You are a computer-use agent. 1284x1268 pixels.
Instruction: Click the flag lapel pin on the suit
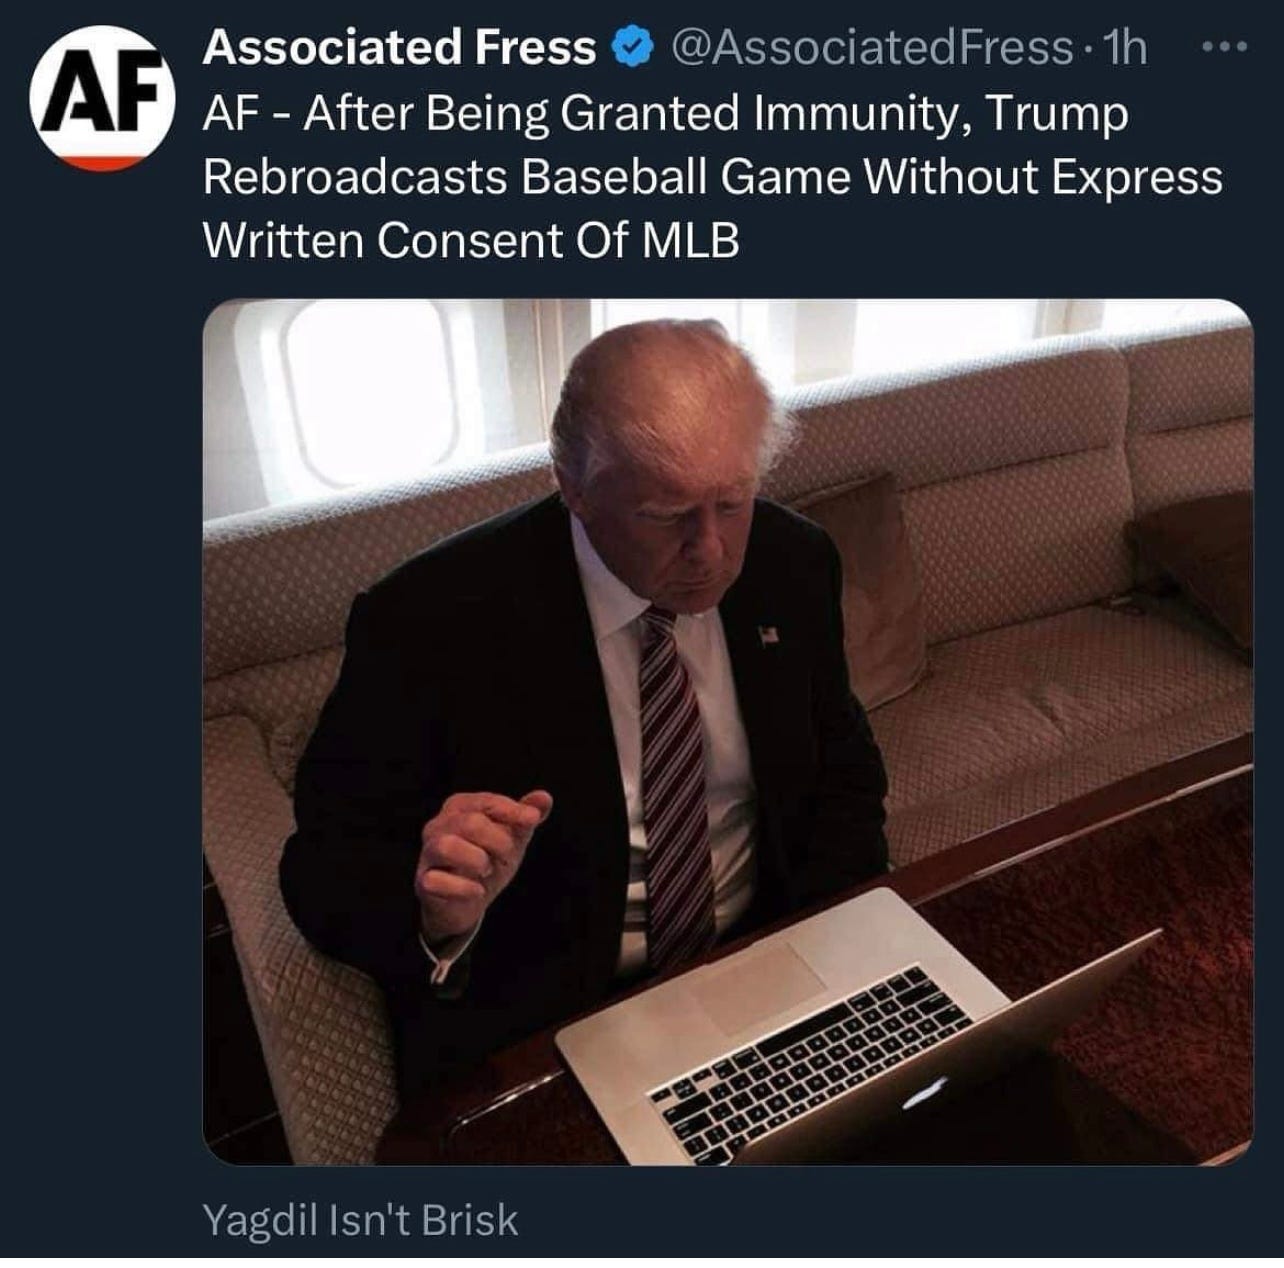(768, 634)
